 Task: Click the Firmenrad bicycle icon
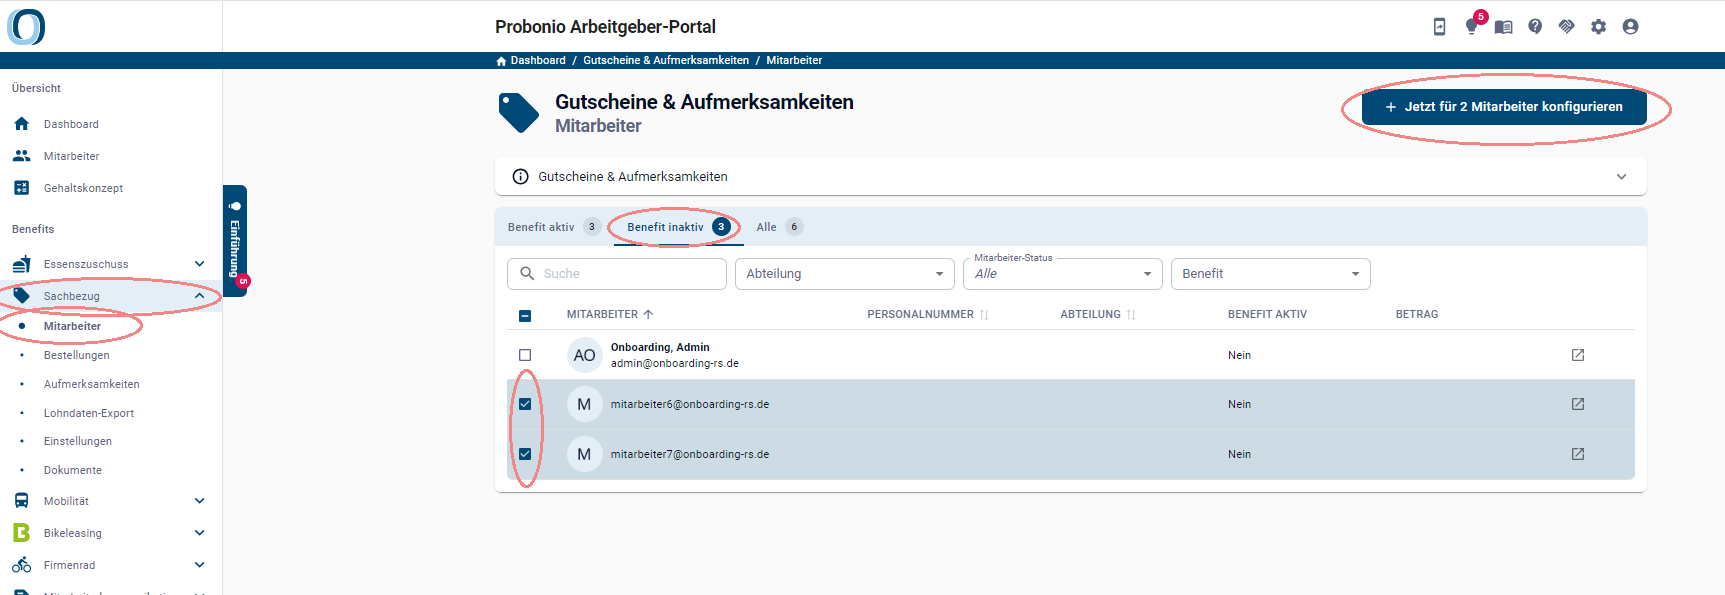click(22, 565)
